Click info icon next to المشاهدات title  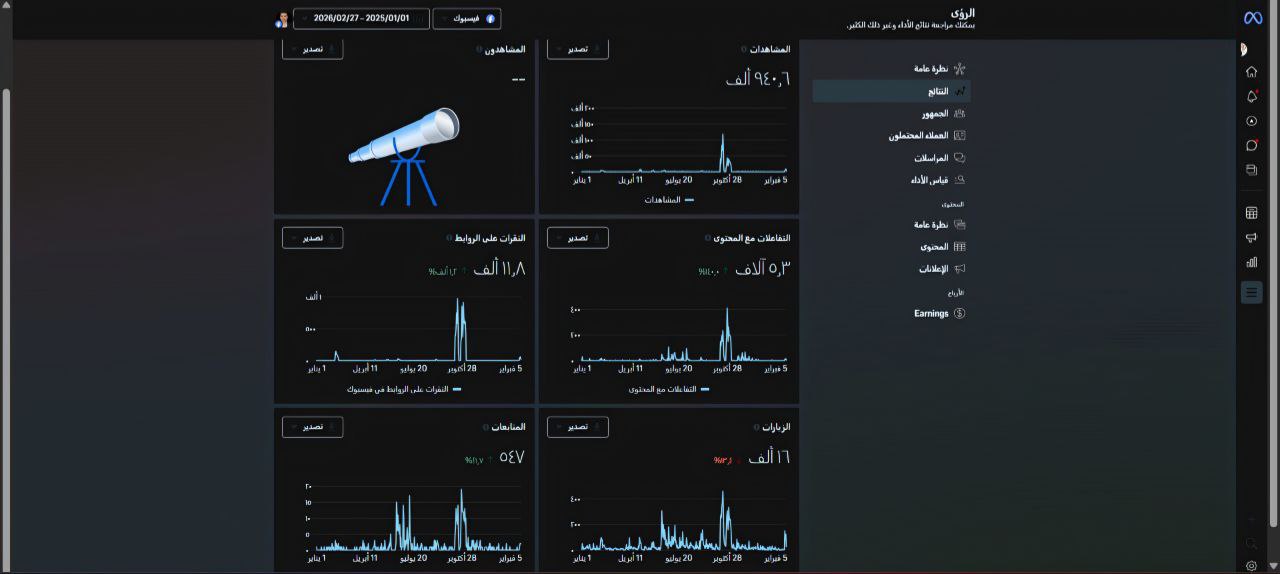(x=743, y=49)
